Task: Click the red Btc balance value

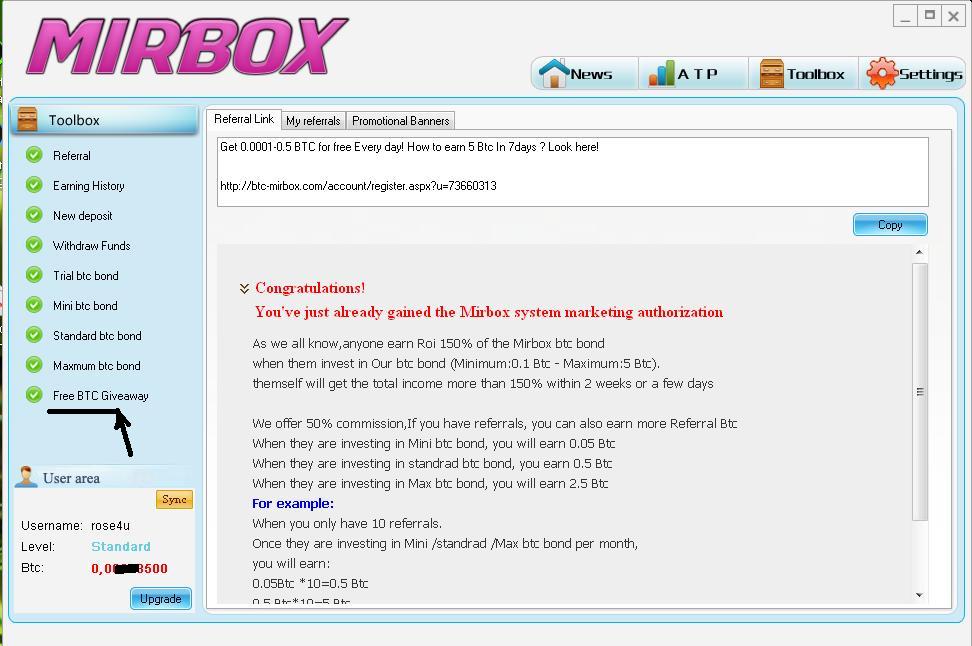Action: click(130, 569)
